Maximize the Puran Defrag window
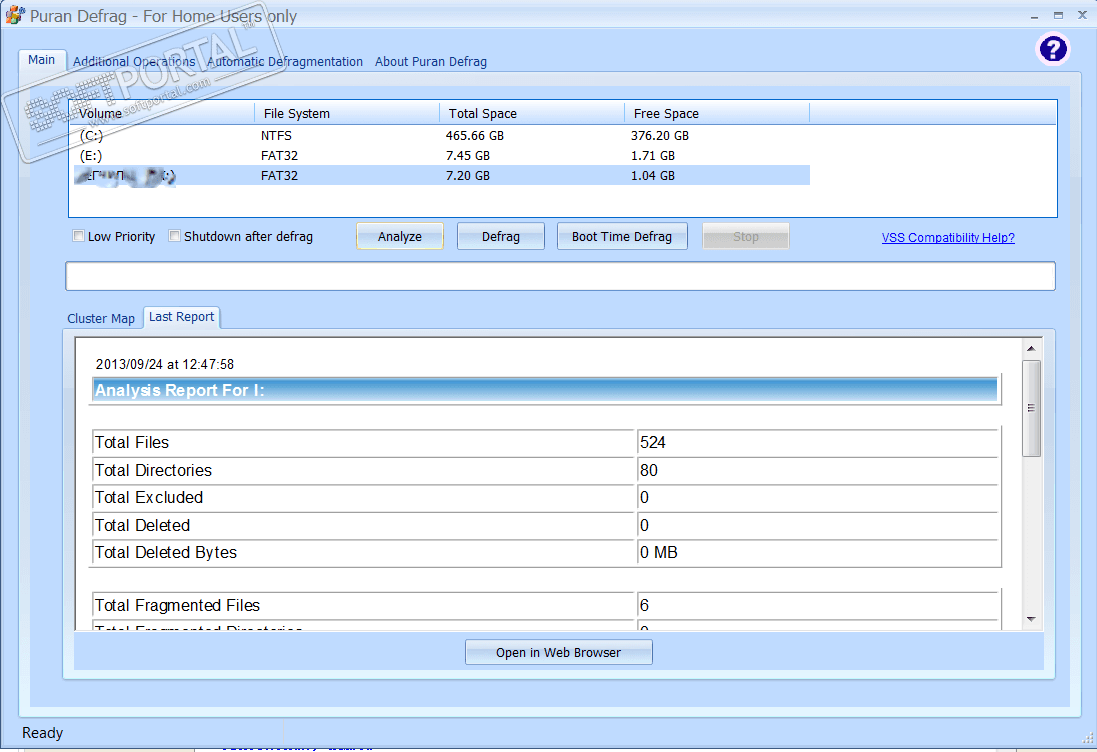This screenshot has height=752, width=1097. pos(1059,15)
